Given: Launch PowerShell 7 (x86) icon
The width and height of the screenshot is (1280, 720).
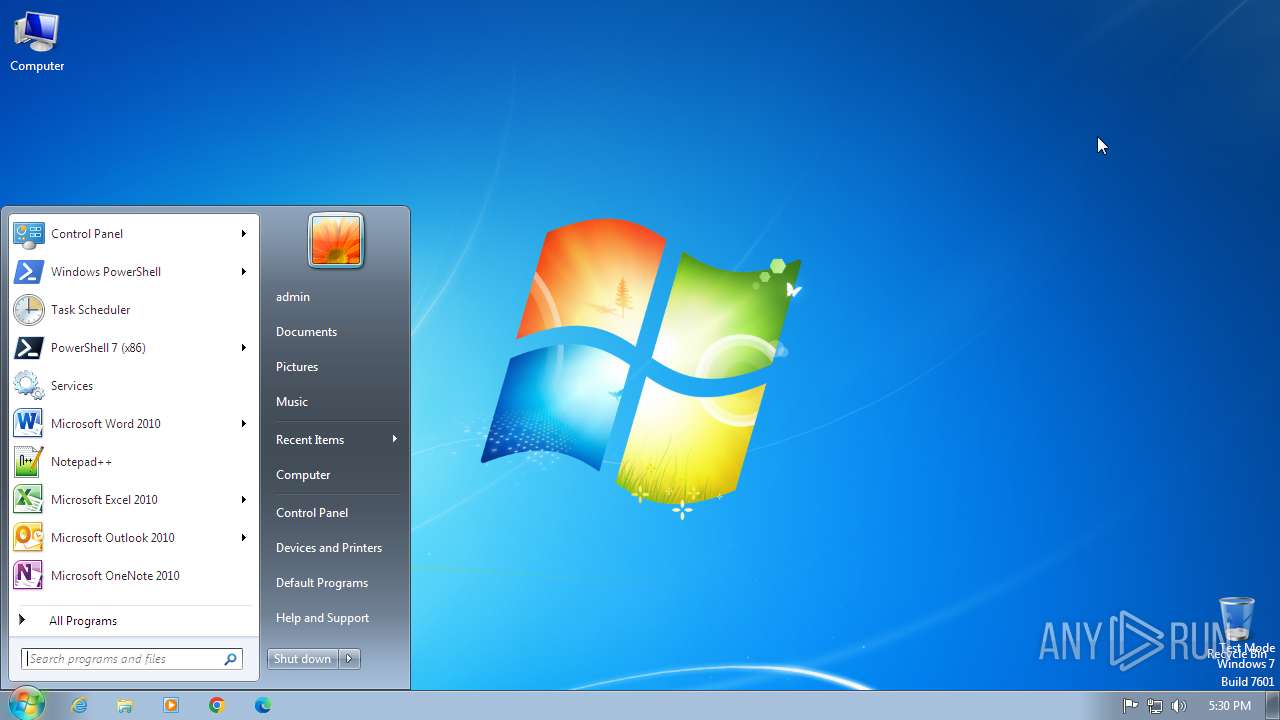Looking at the screenshot, I should coord(28,348).
